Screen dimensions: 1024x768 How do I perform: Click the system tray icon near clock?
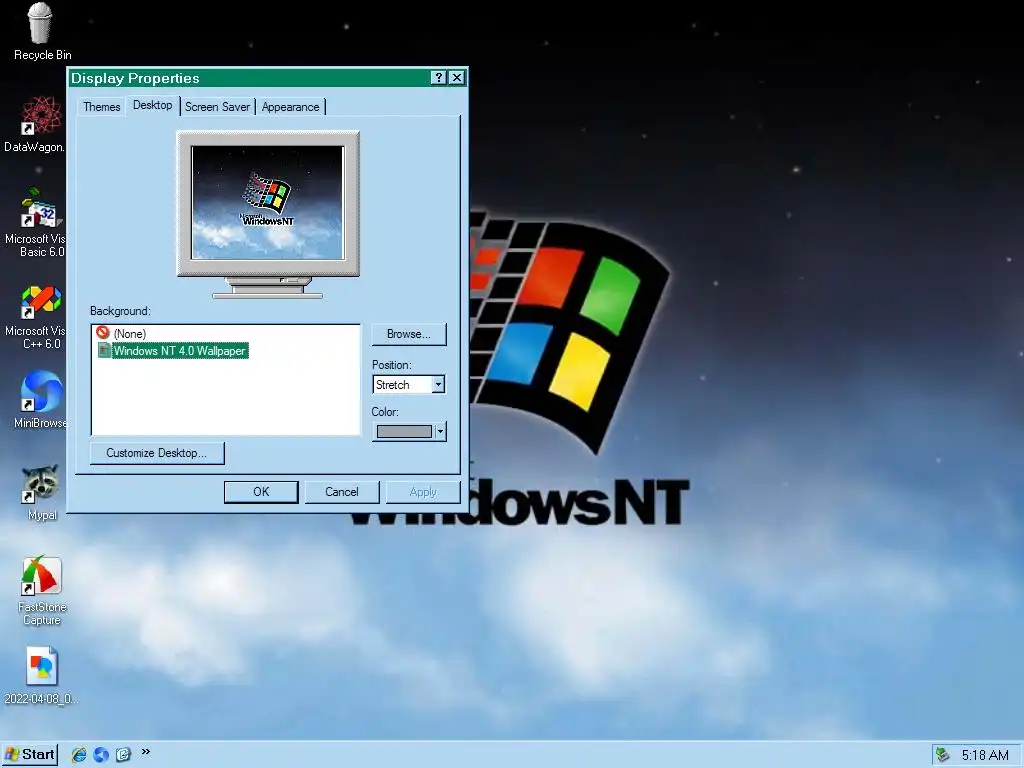[942, 755]
